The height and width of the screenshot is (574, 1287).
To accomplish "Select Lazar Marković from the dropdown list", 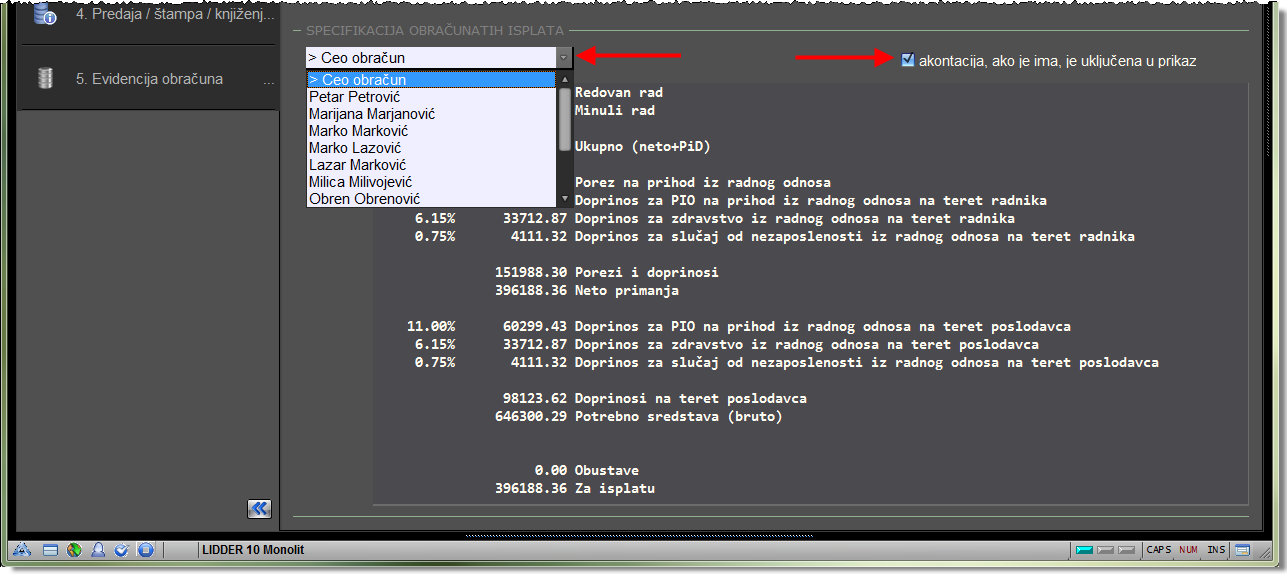I will [x=430, y=165].
